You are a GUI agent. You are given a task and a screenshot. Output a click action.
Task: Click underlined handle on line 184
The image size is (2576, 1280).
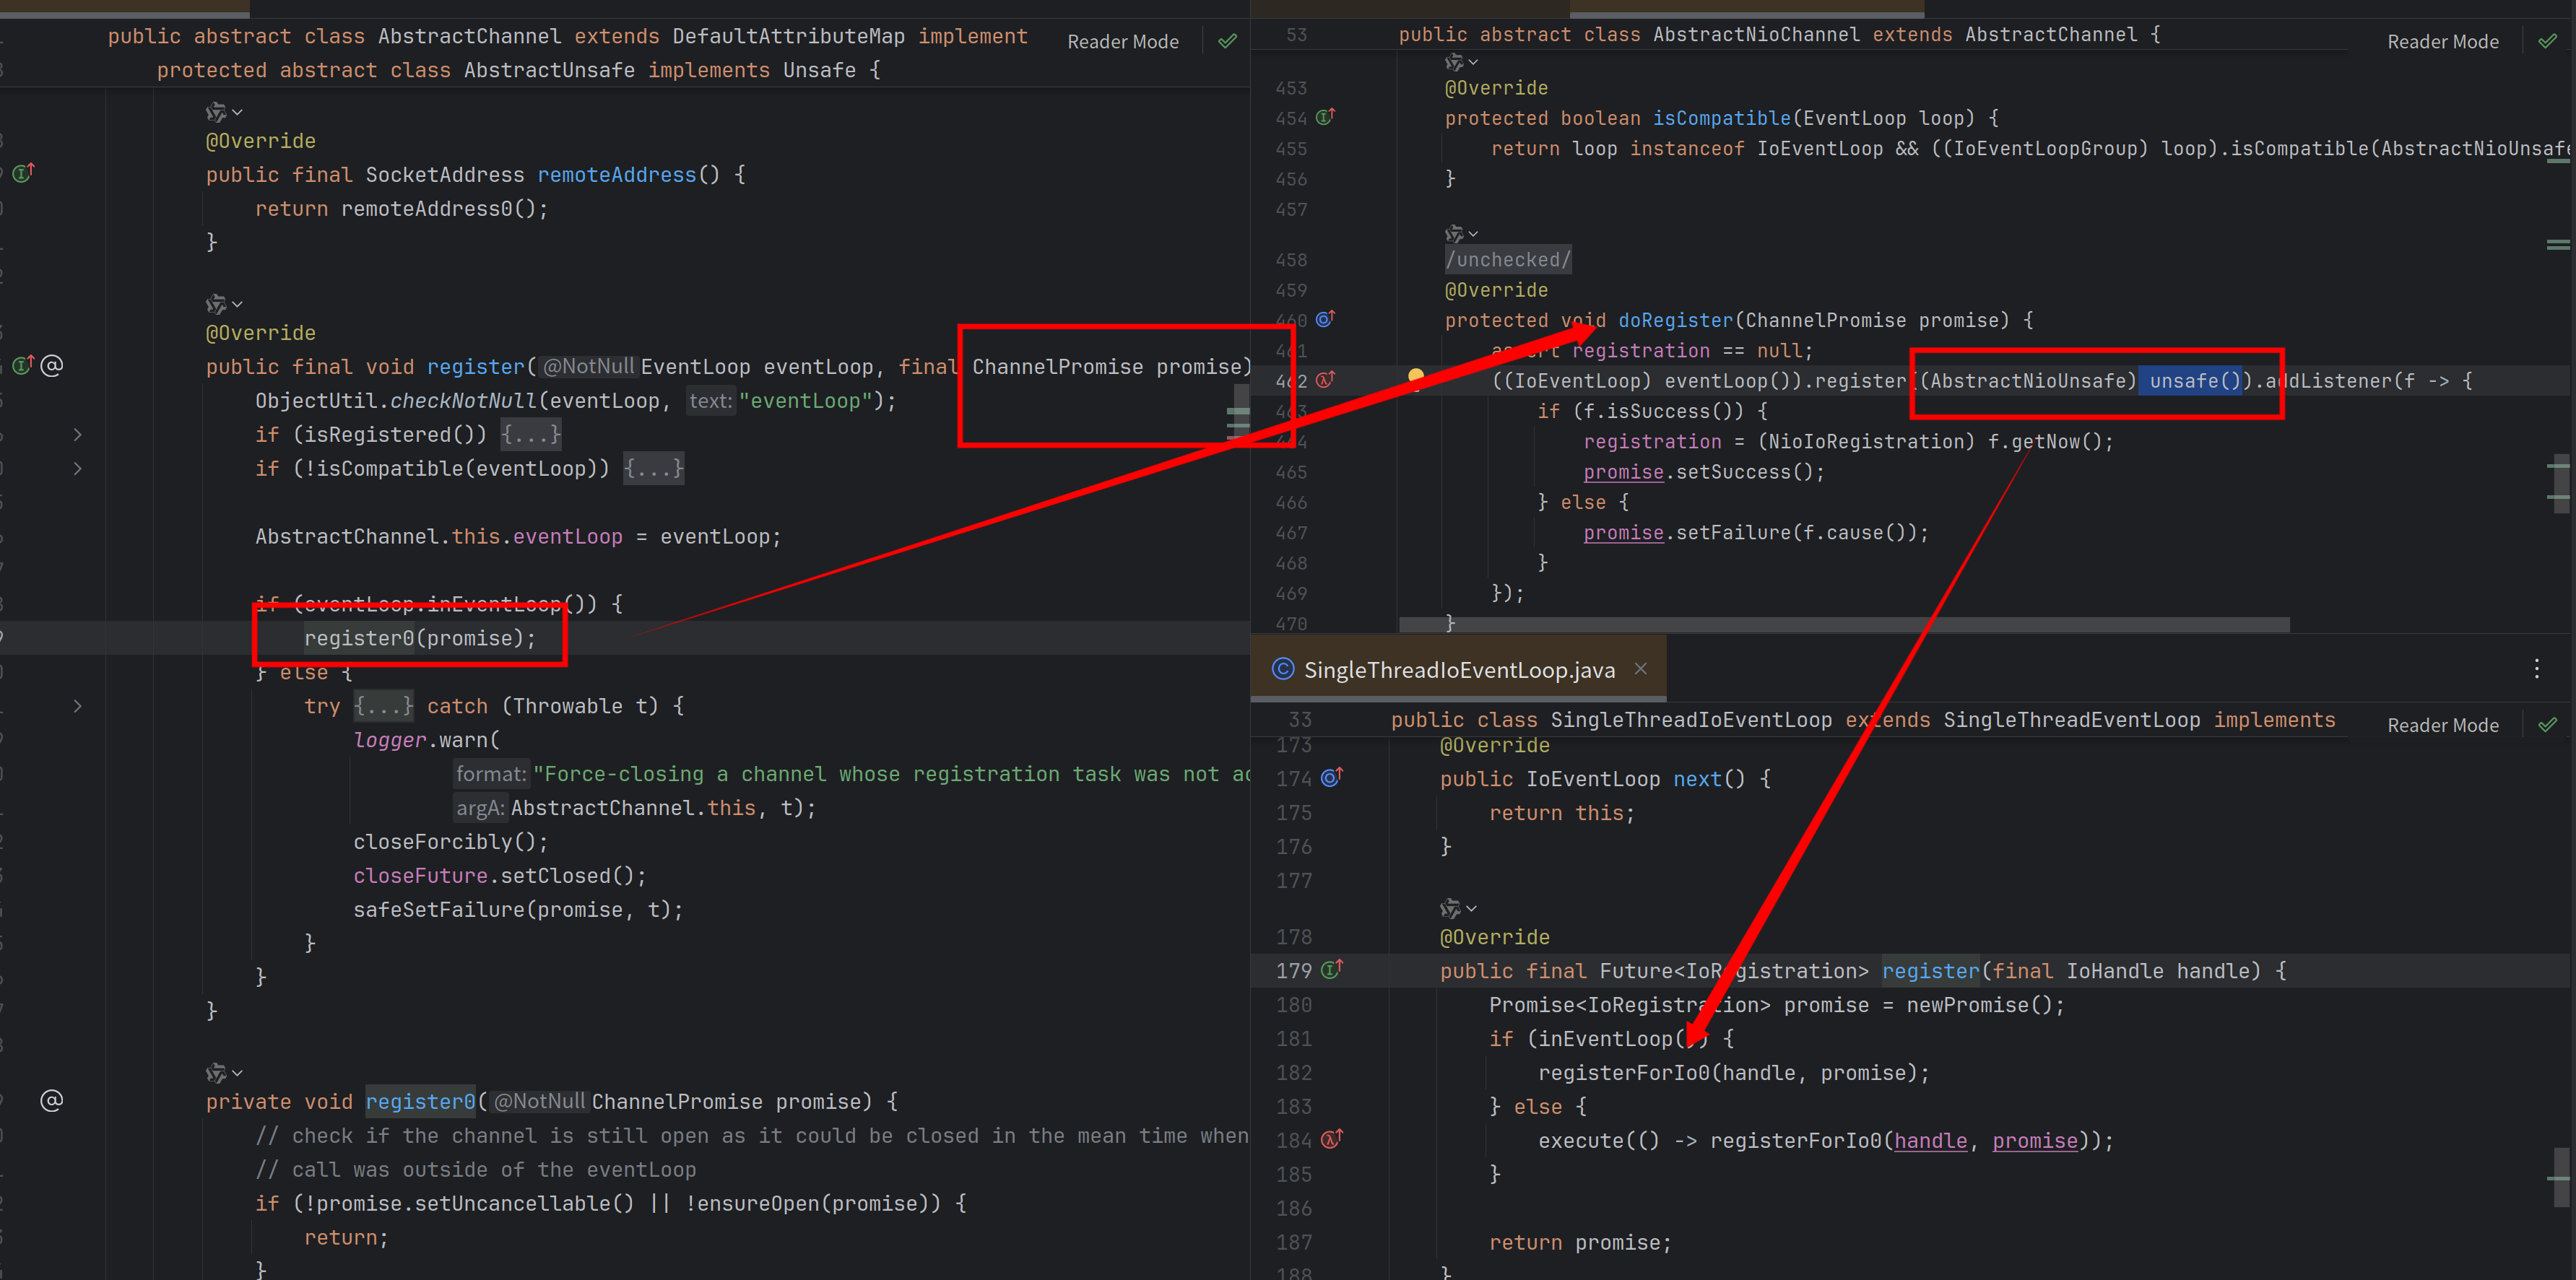coord(1930,1140)
